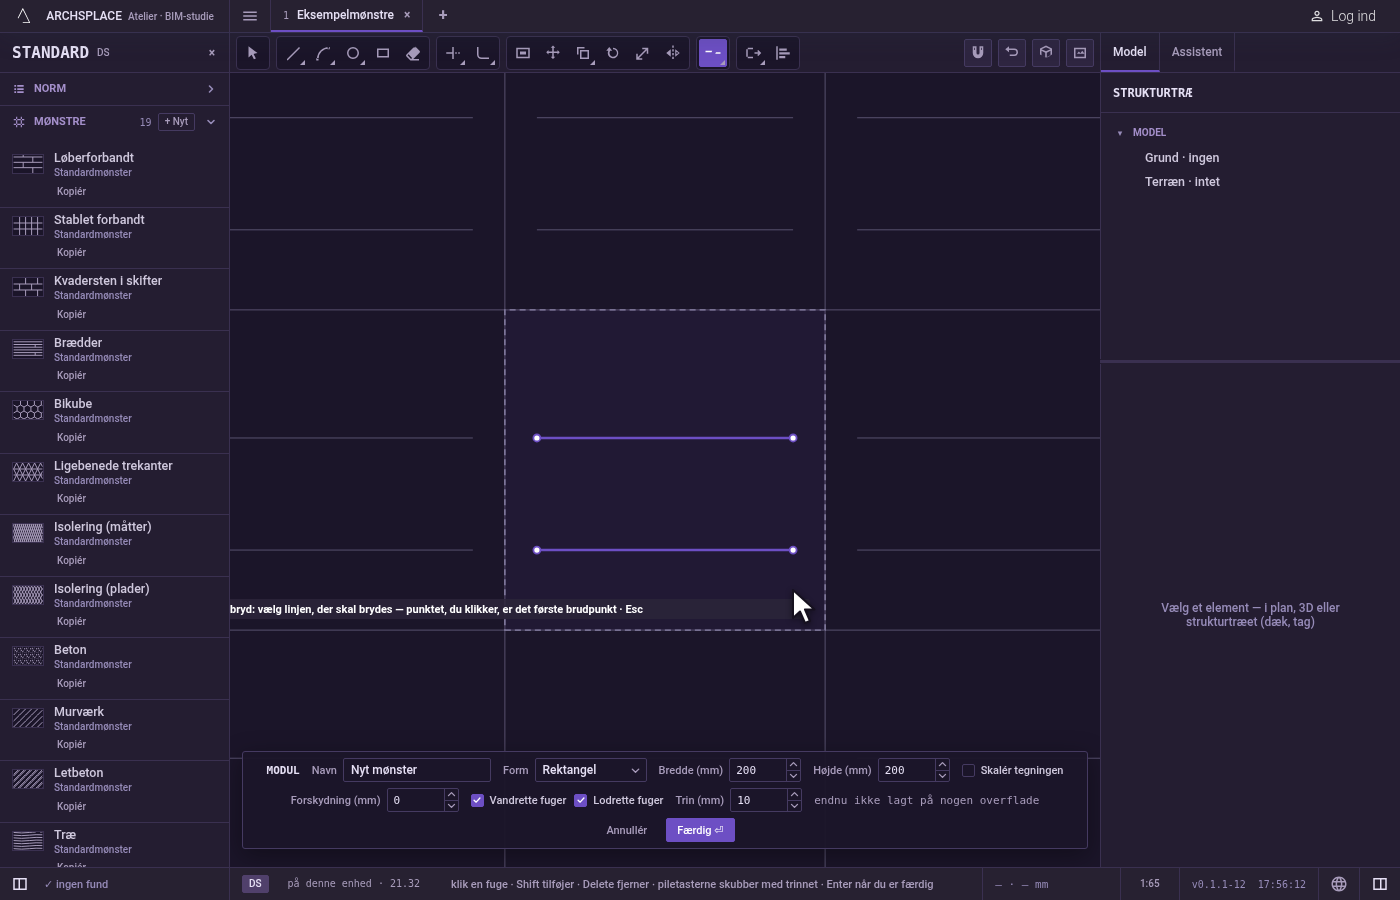Click the Færdig button
Screen dimensions: 1400x900
700,830
